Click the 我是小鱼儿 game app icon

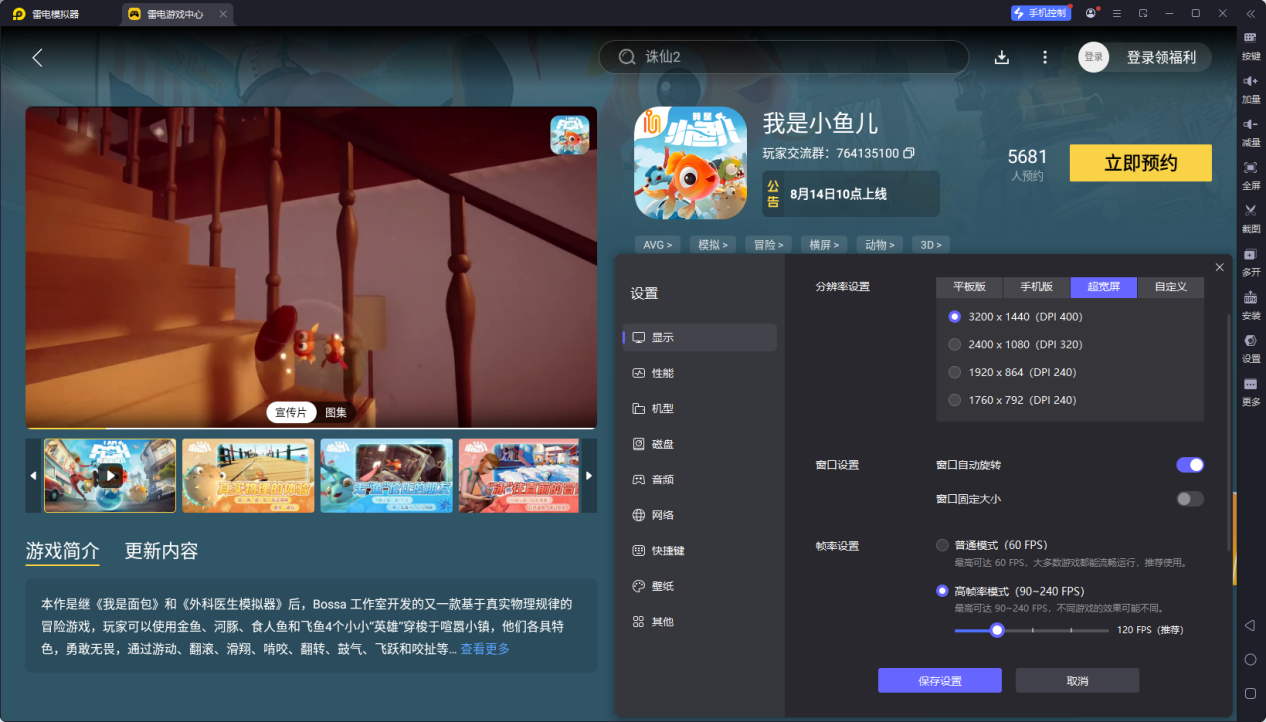coord(691,163)
